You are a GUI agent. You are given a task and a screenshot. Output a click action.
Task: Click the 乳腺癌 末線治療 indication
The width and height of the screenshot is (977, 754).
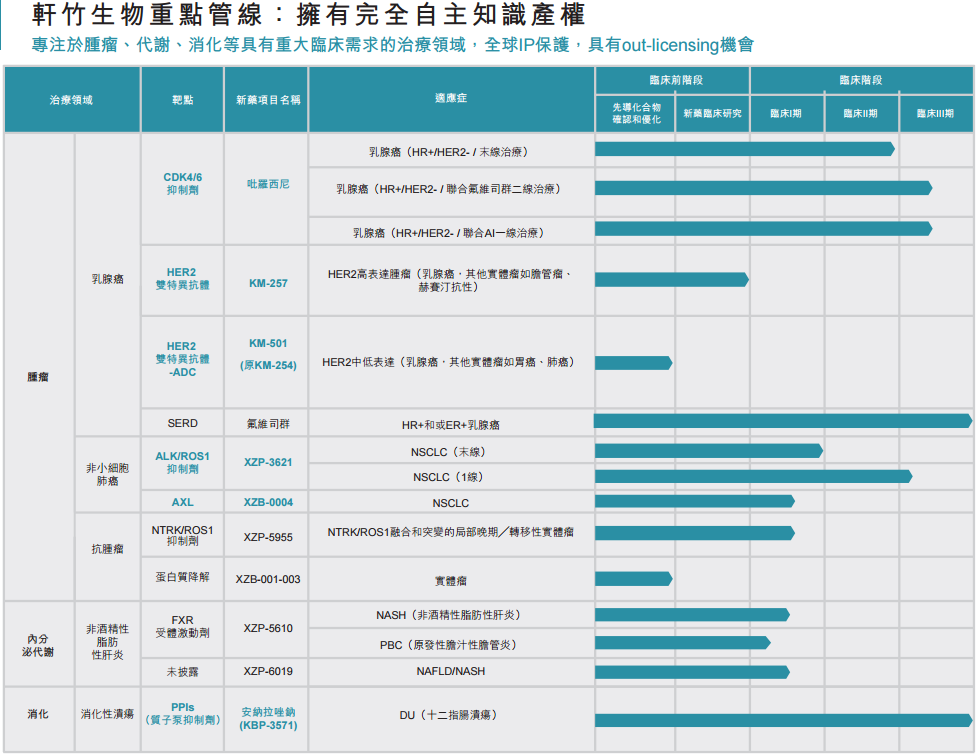pyautogui.click(x=448, y=152)
